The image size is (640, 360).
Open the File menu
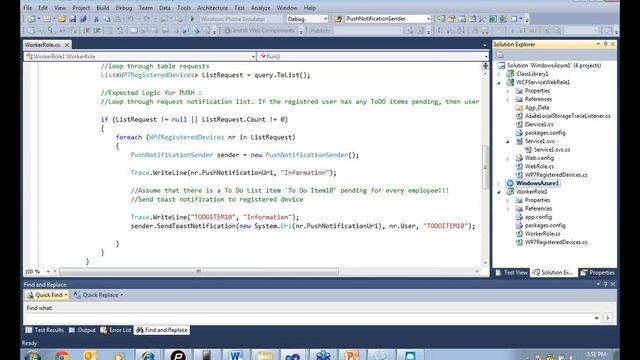click(x=27, y=8)
